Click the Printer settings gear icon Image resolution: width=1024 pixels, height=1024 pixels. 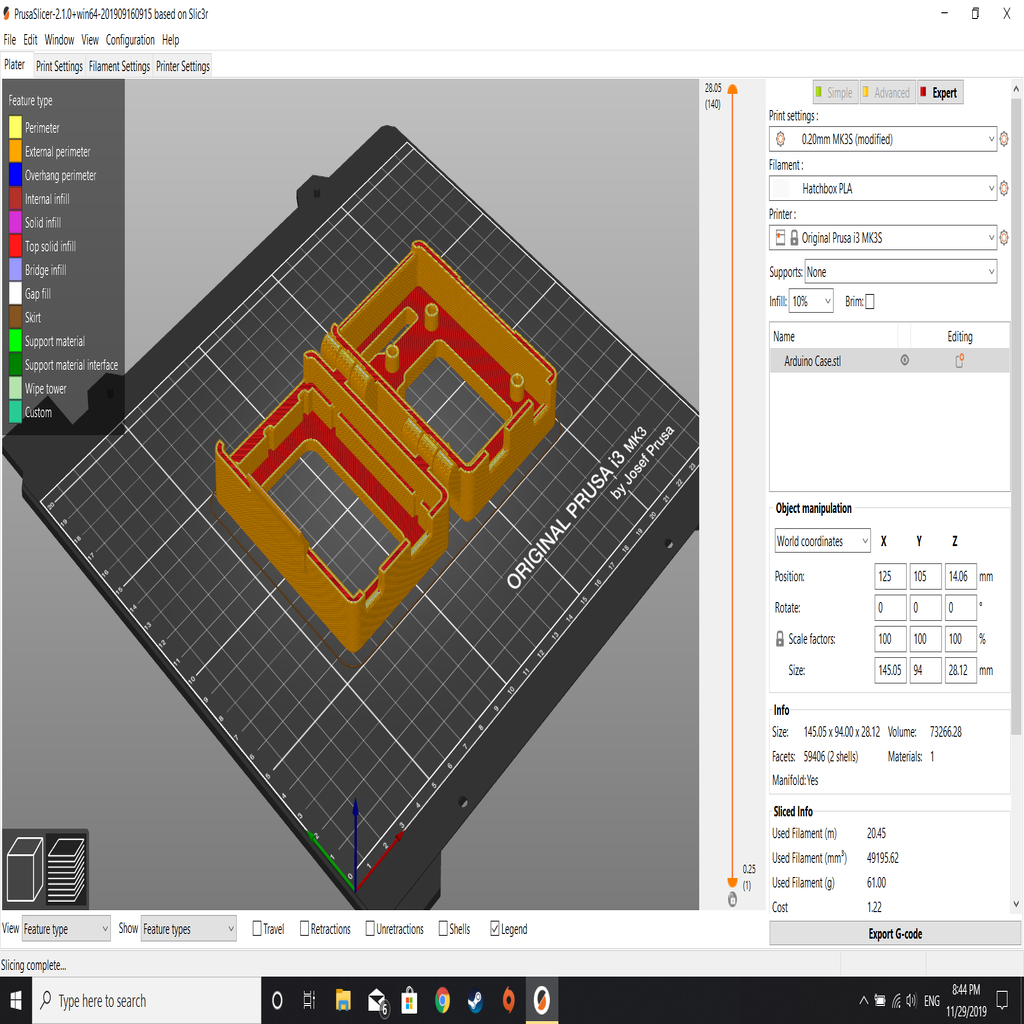(x=1003, y=238)
